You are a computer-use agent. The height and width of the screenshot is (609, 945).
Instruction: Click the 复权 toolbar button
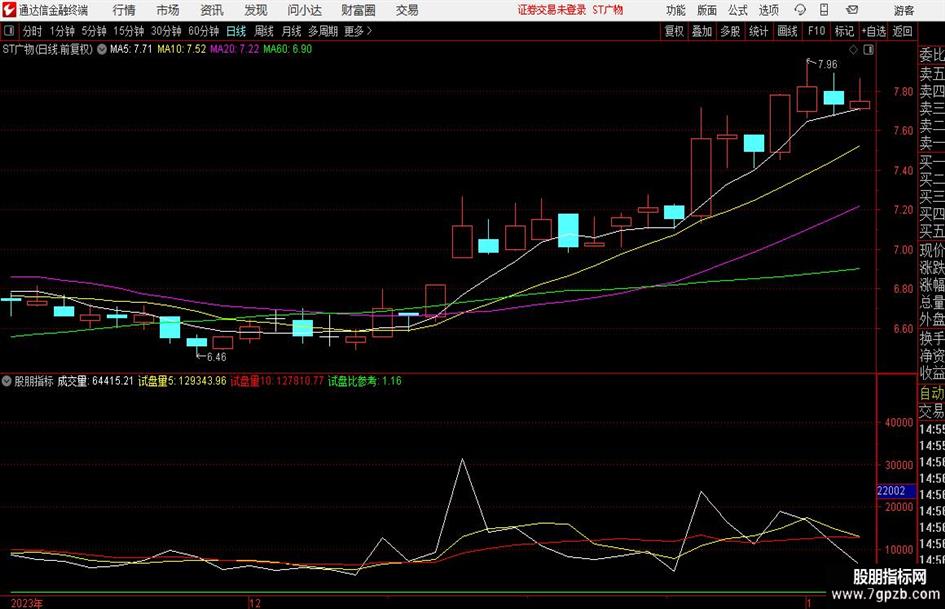674,31
